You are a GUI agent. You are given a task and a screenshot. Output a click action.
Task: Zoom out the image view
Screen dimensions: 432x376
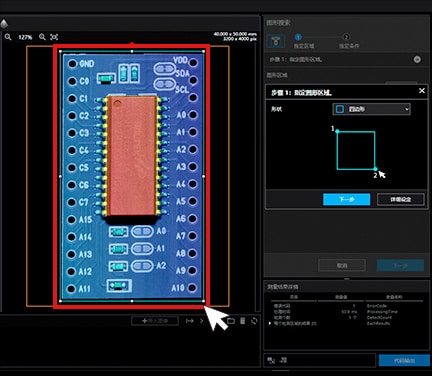(8, 37)
